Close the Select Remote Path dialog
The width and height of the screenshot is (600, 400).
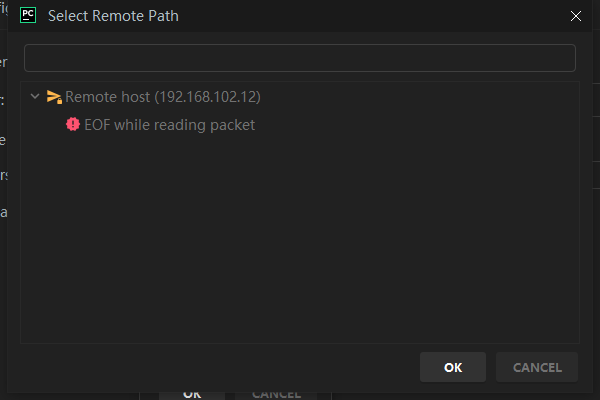[575, 16]
